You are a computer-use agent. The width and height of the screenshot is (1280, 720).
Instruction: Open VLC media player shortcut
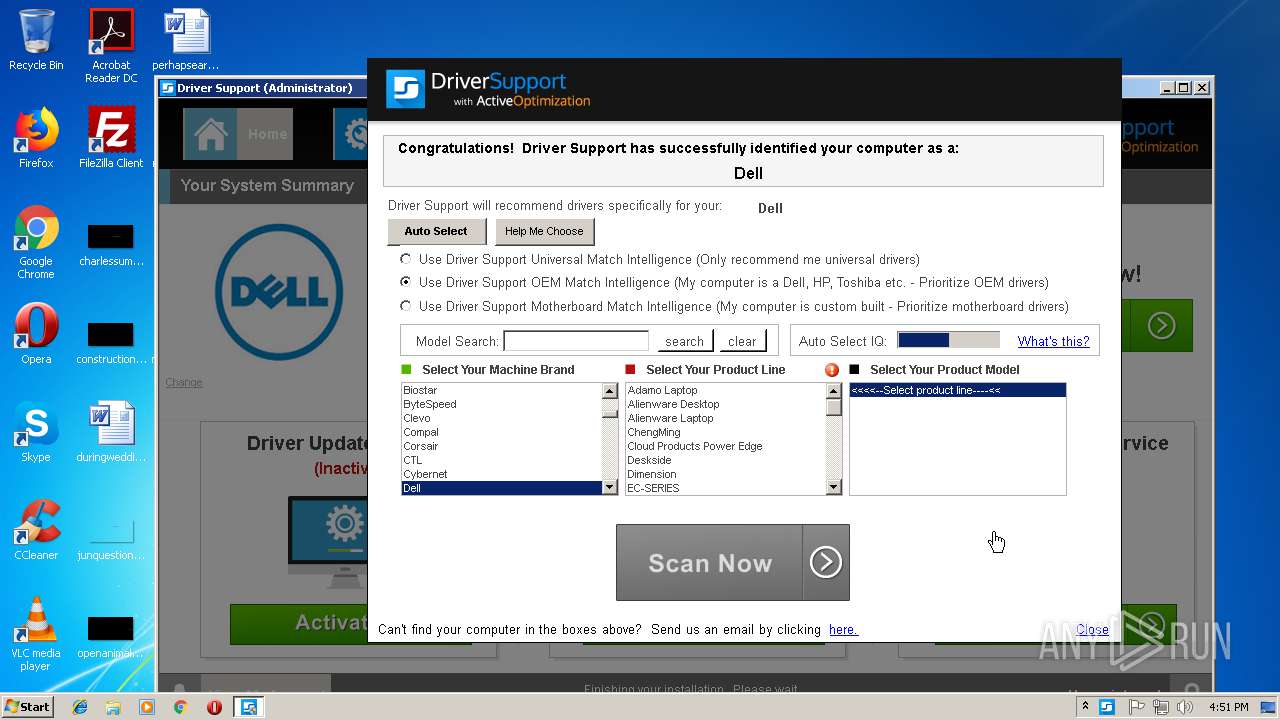coord(36,634)
